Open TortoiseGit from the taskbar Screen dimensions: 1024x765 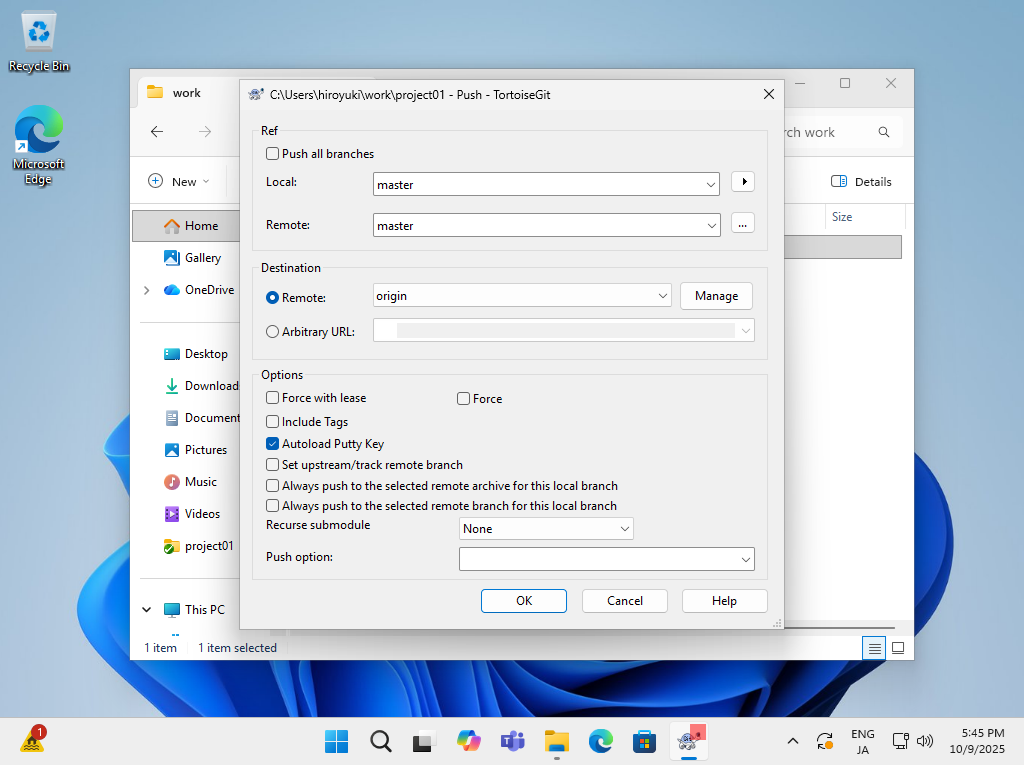click(686, 741)
